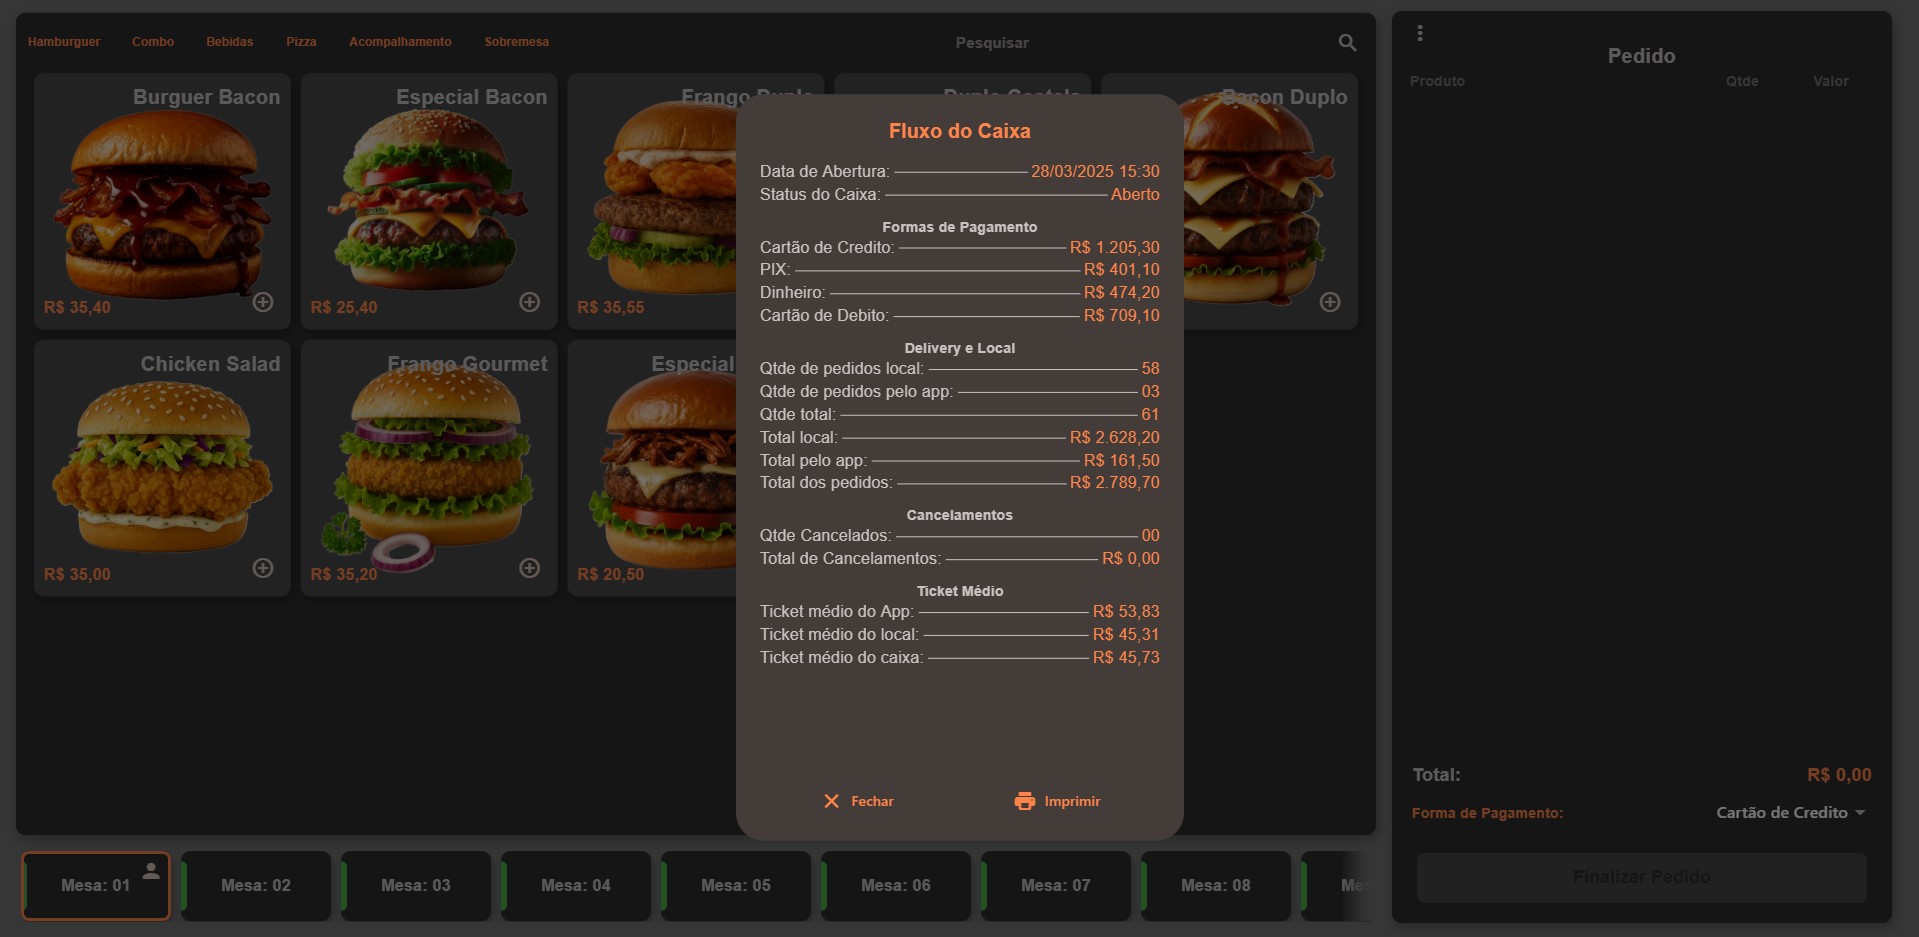Open the Hamburguer category tab
The image size is (1919, 937).
point(64,42)
